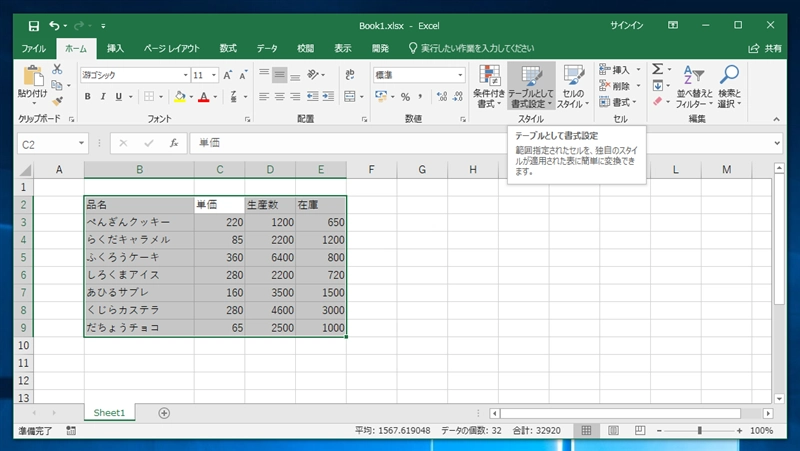Click the Wrap Text icon
This screenshot has width=800, height=451.
coord(350,75)
